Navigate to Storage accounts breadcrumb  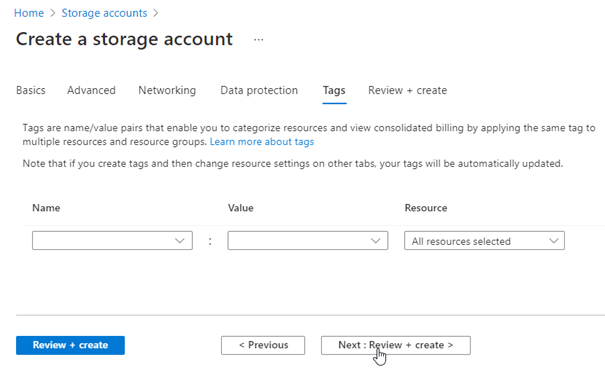click(x=104, y=13)
